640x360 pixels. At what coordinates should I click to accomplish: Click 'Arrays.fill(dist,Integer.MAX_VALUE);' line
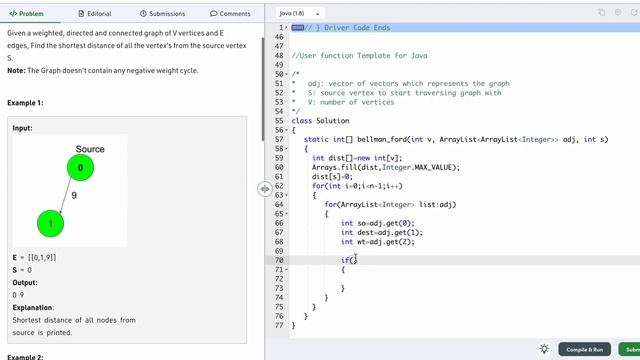(386, 167)
